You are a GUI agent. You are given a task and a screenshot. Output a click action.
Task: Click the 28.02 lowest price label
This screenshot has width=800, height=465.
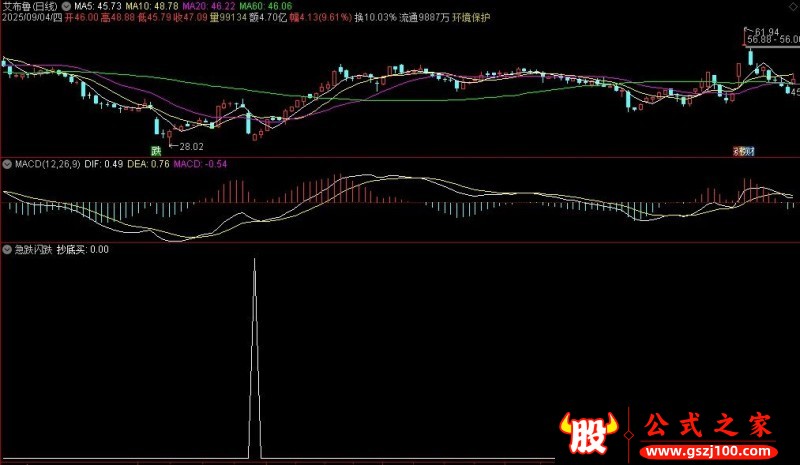pos(191,147)
